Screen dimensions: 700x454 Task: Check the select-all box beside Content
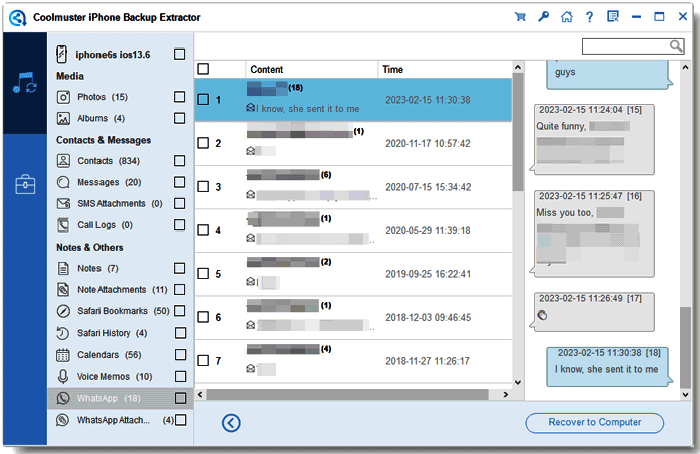coord(203,69)
